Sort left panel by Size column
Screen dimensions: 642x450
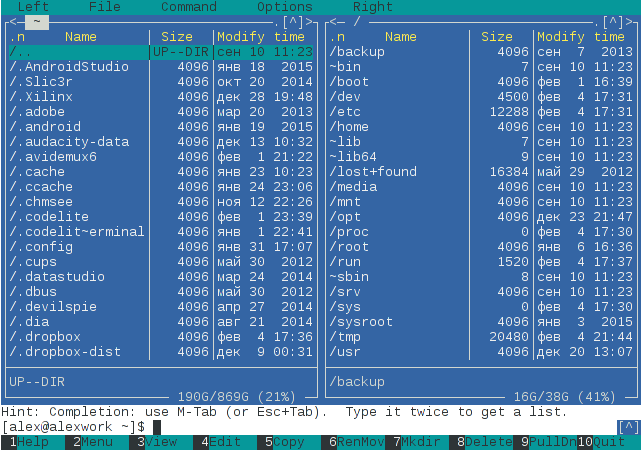tap(177, 37)
